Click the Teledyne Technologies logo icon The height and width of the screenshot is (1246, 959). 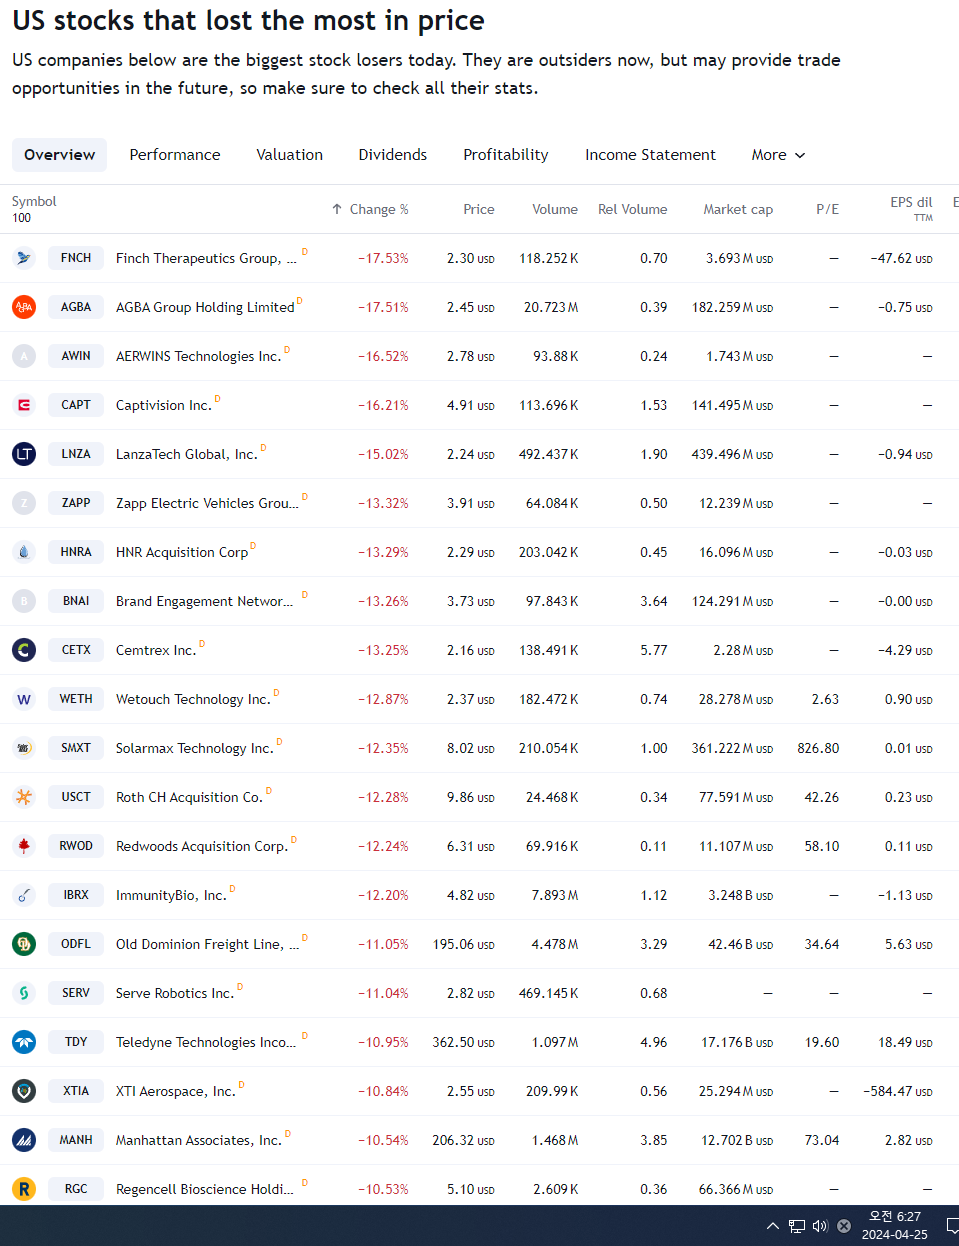tap(24, 1042)
